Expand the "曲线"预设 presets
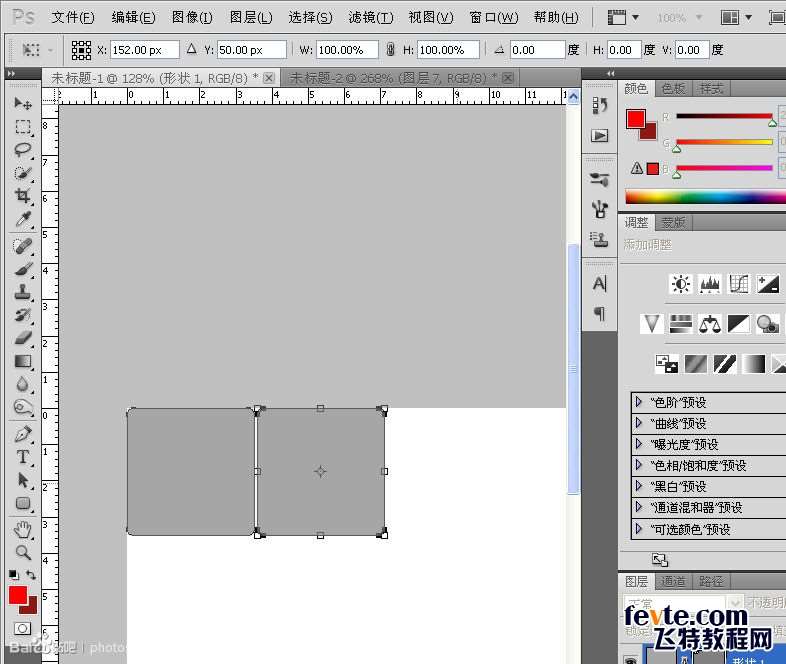This screenshot has height=664, width=786. pyautogui.click(x=639, y=423)
